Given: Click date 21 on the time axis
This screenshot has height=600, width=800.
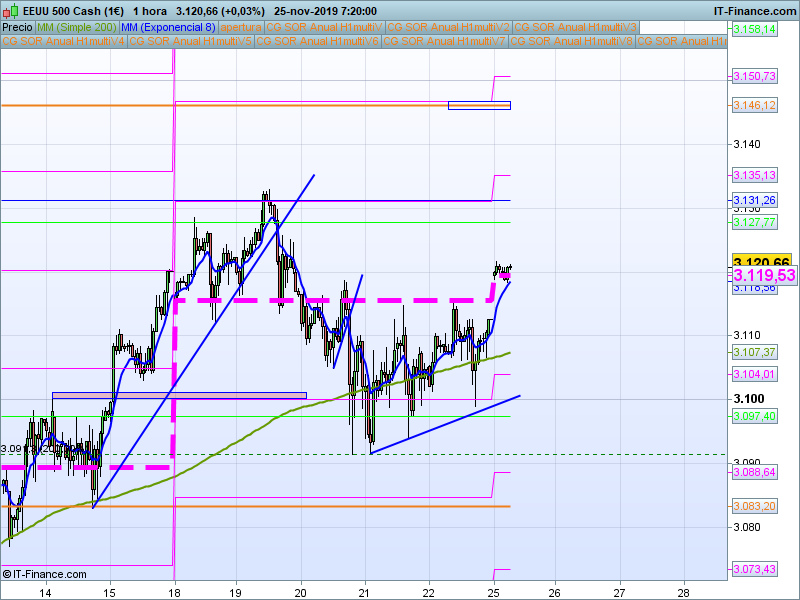Looking at the screenshot, I should pos(364,593).
